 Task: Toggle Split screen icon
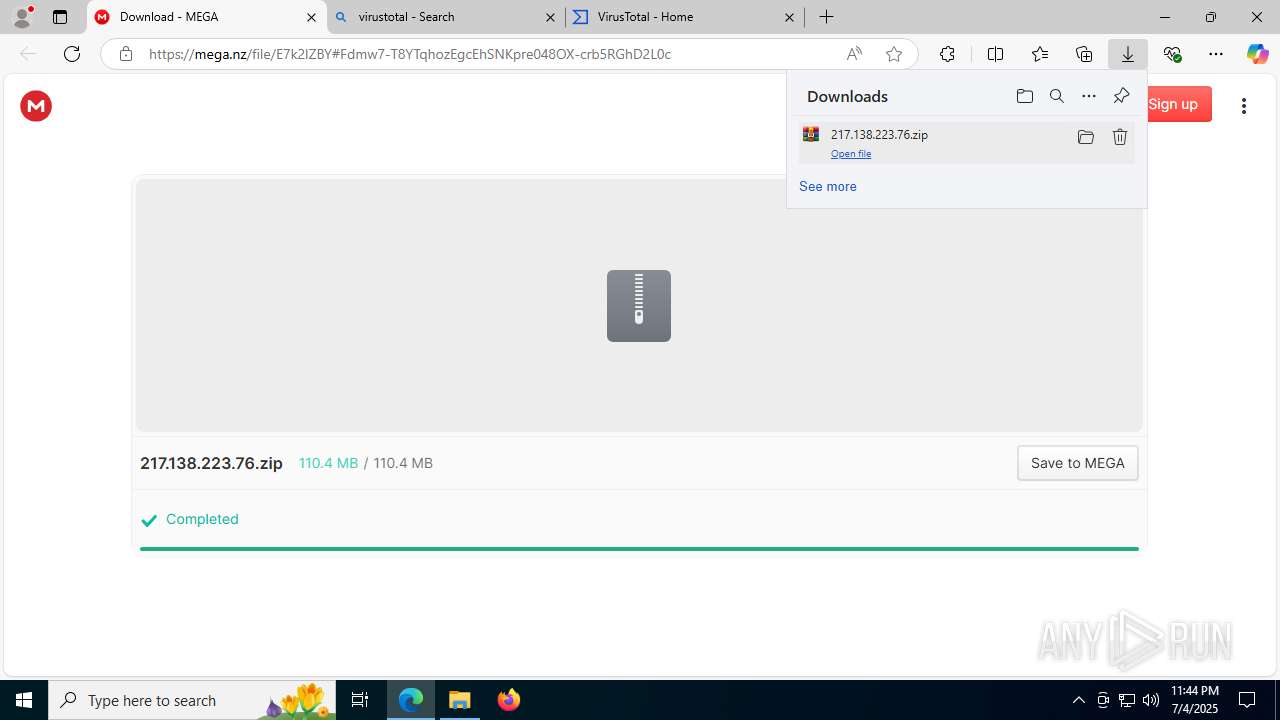pyautogui.click(x=995, y=54)
